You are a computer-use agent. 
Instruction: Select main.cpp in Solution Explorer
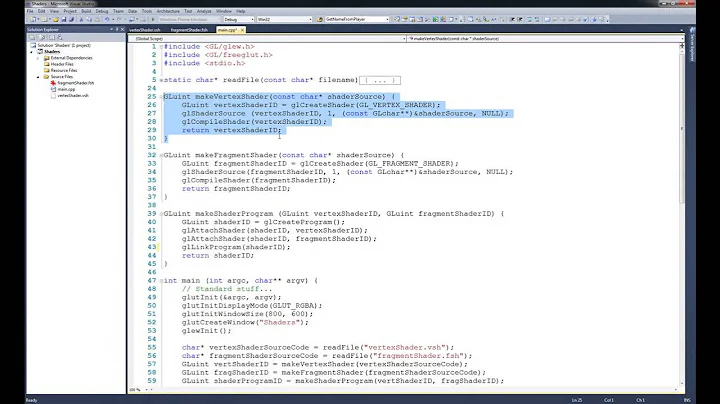coord(63,90)
